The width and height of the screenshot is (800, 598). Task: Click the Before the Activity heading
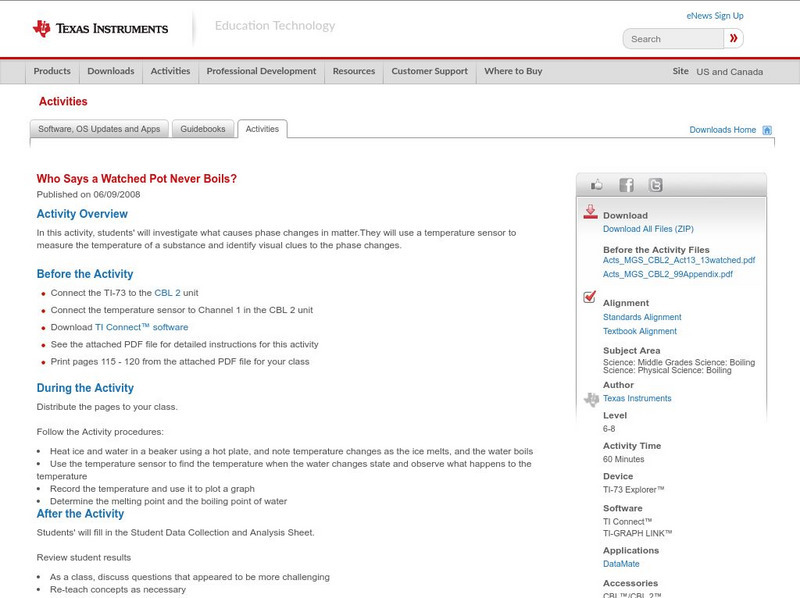click(85, 274)
